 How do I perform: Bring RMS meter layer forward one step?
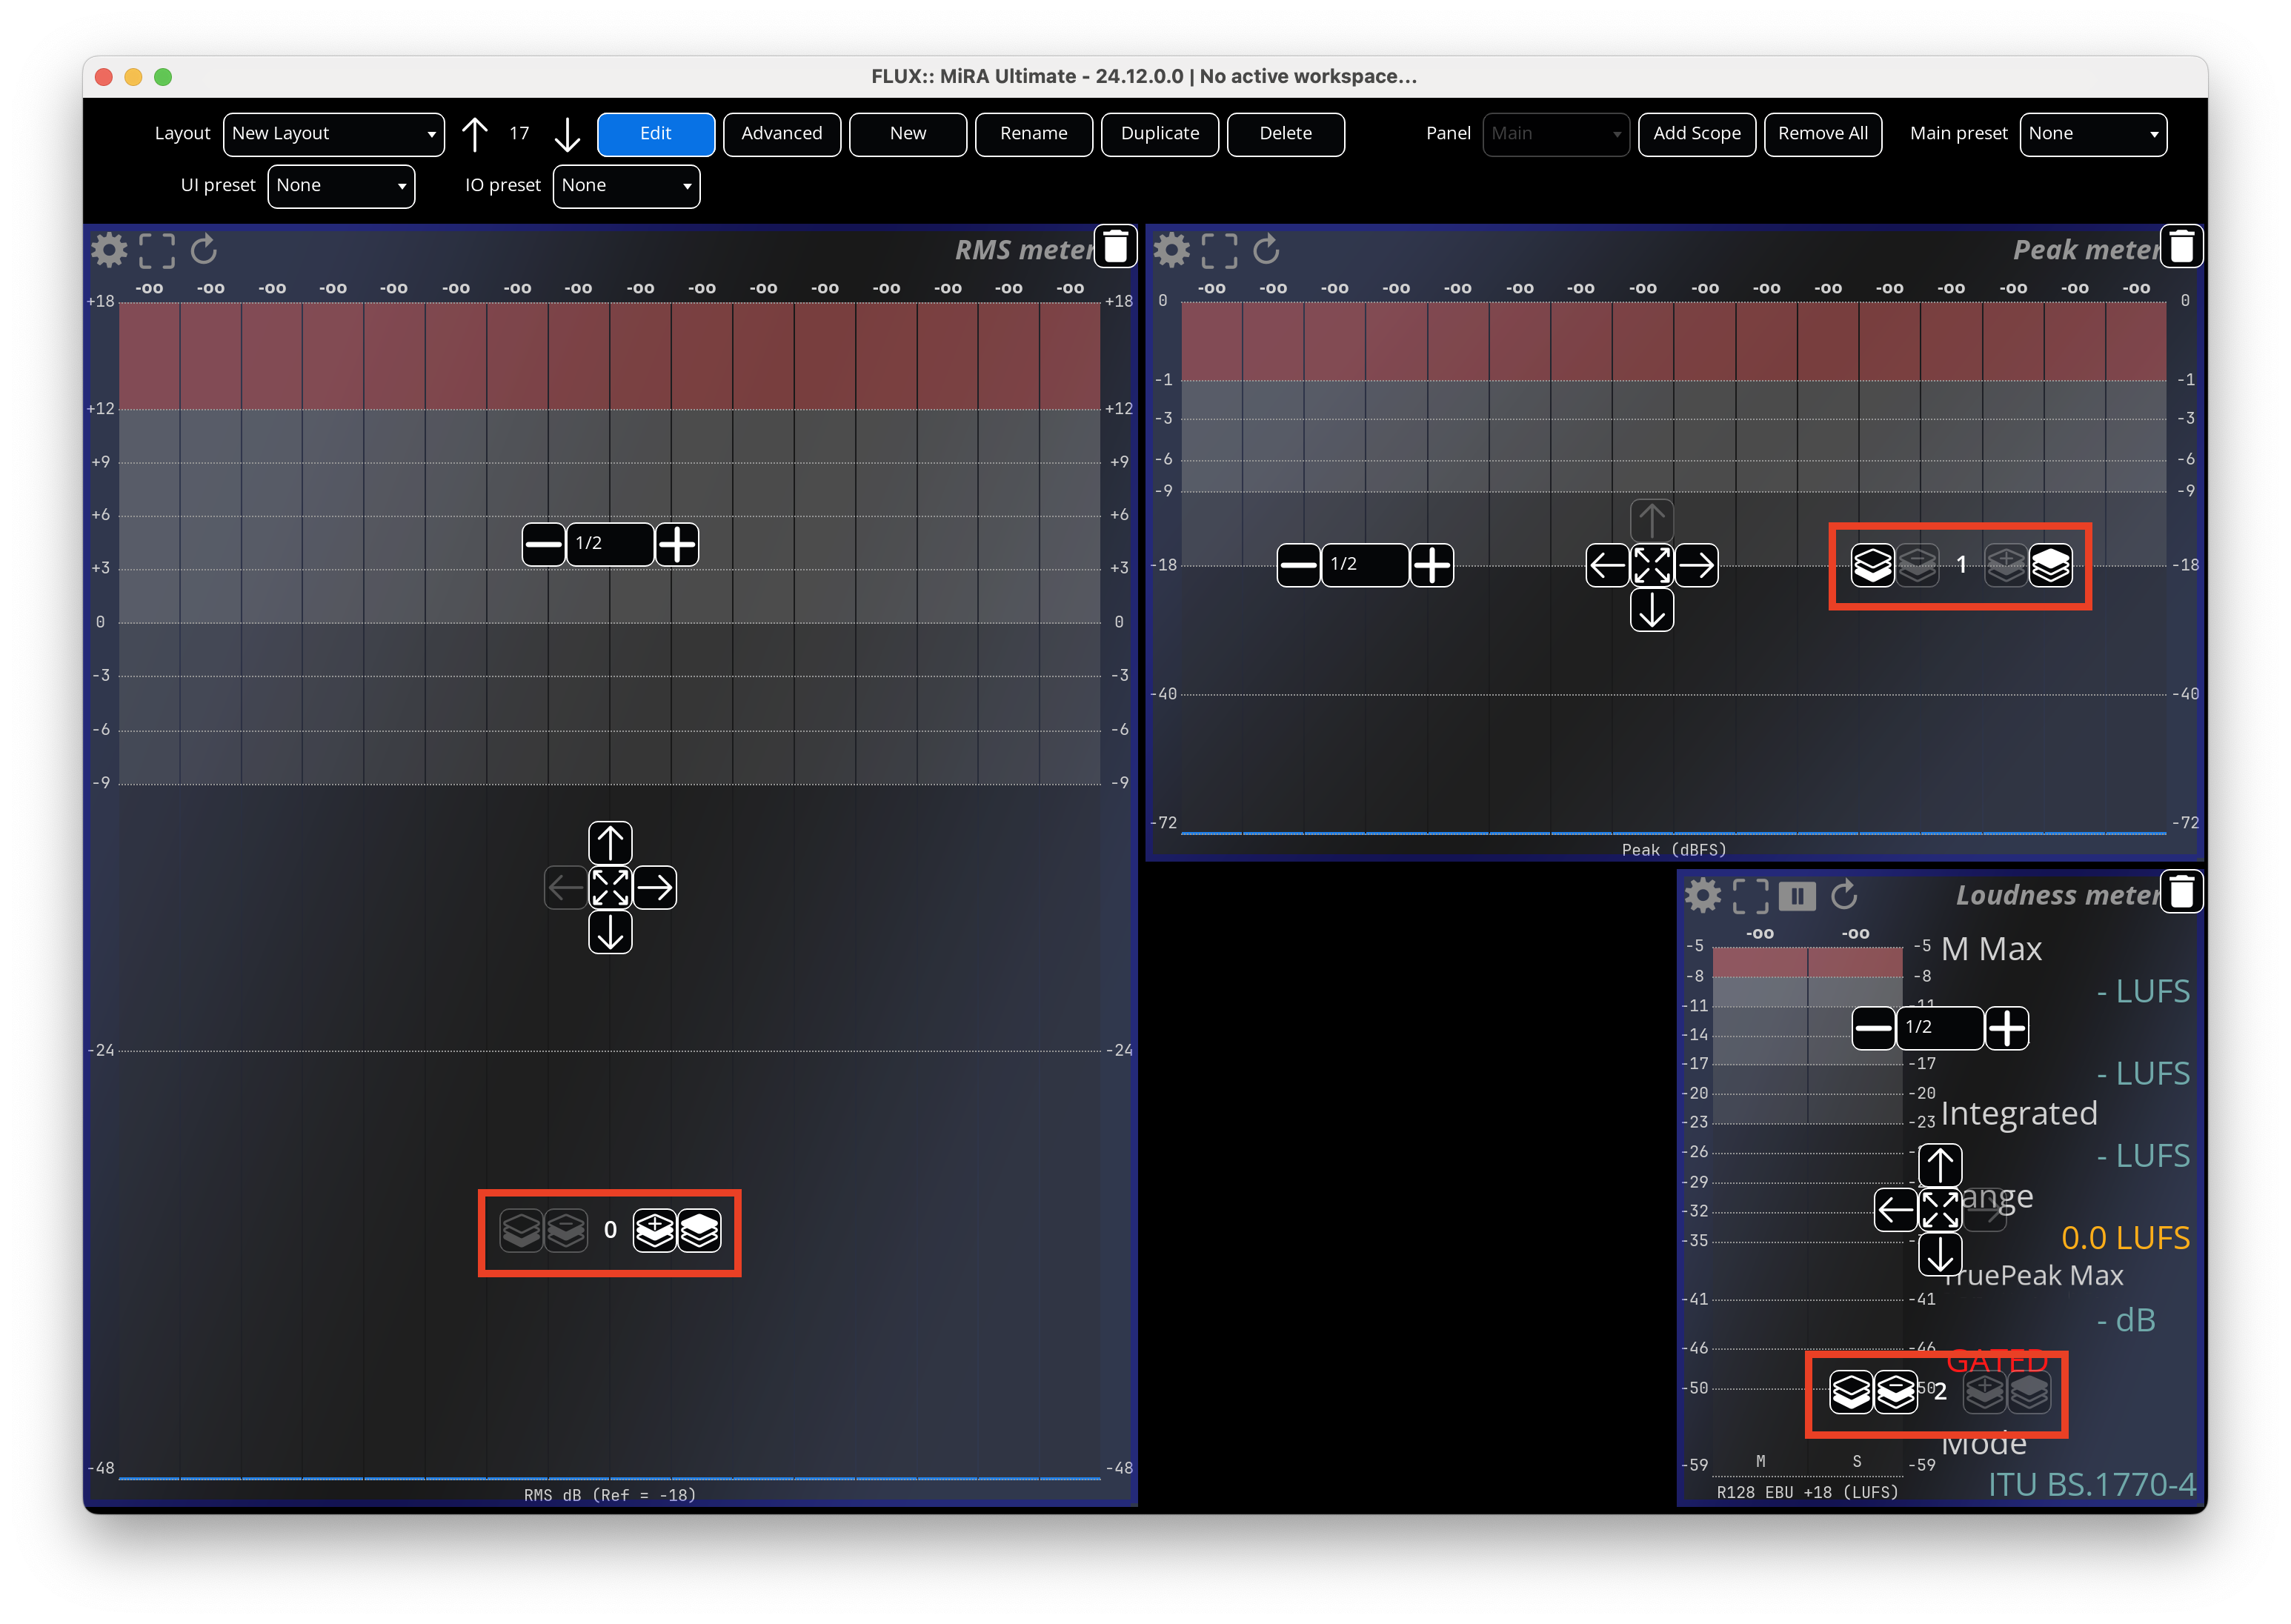coord(655,1231)
